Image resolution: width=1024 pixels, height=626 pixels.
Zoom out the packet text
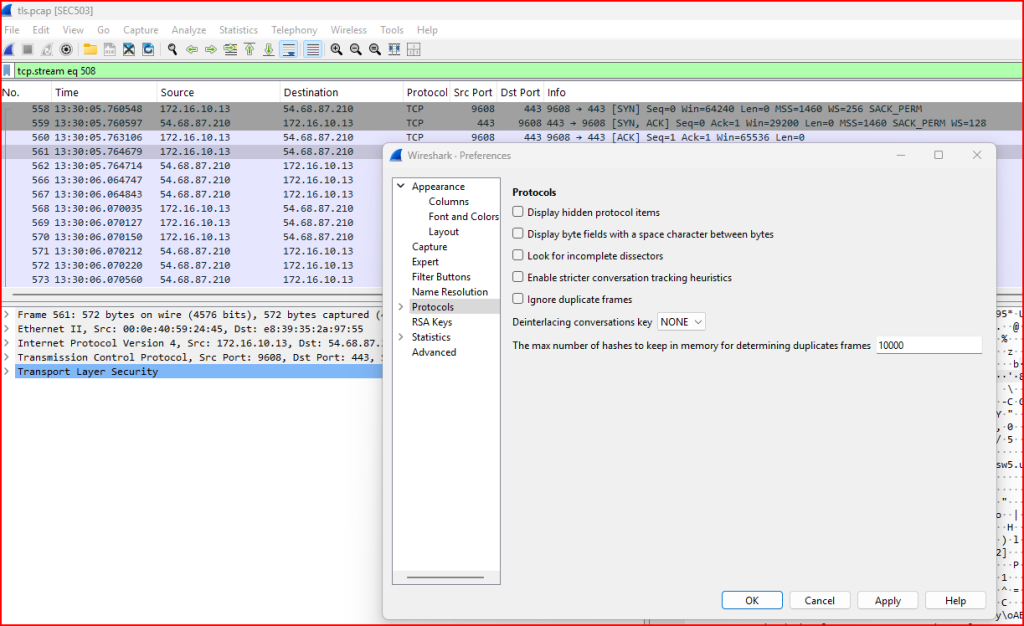point(356,50)
